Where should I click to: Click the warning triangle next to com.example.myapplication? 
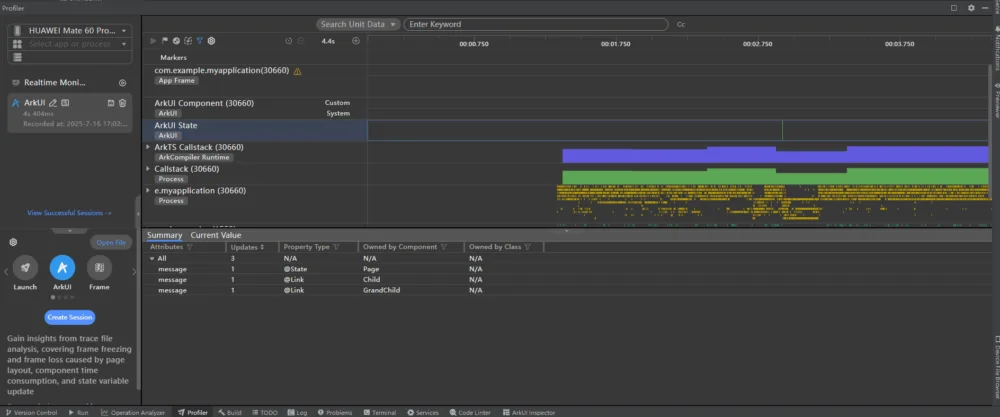(x=297, y=71)
